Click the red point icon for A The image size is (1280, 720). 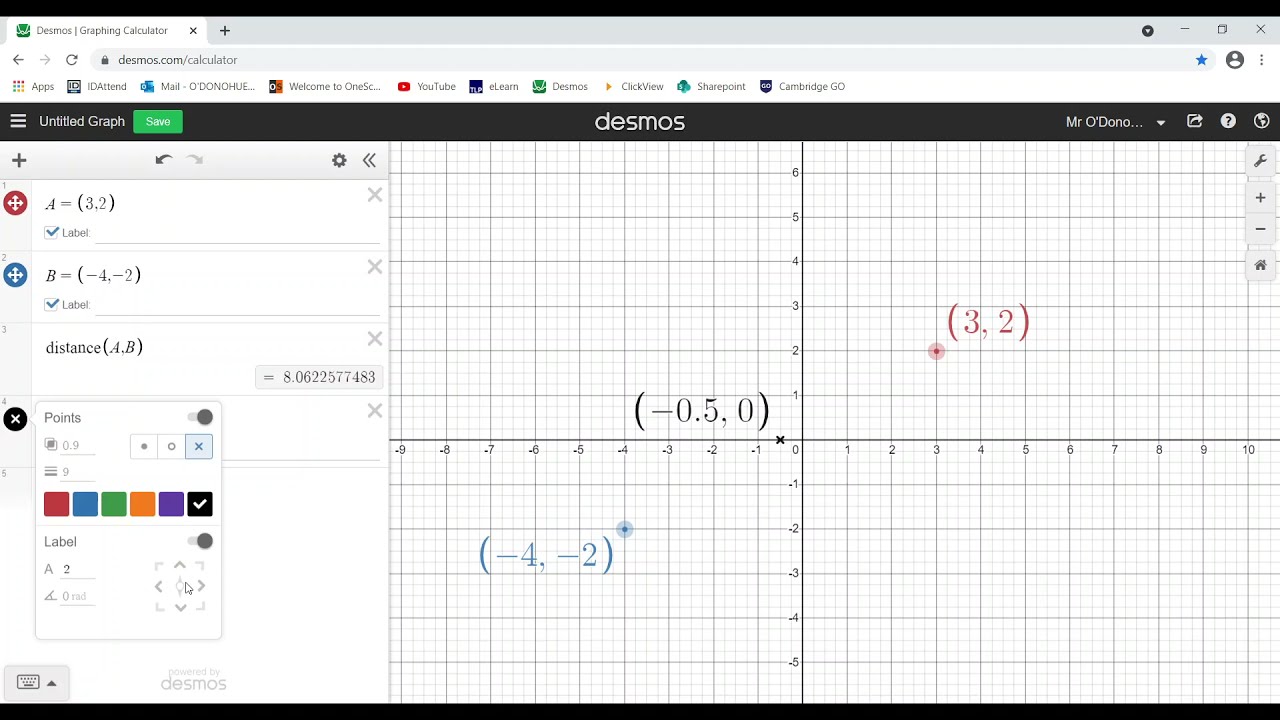(x=15, y=204)
